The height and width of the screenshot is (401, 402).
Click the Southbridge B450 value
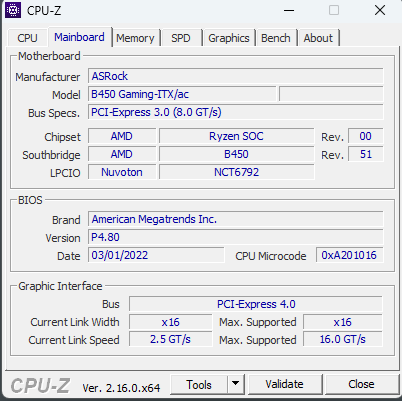click(x=236, y=154)
